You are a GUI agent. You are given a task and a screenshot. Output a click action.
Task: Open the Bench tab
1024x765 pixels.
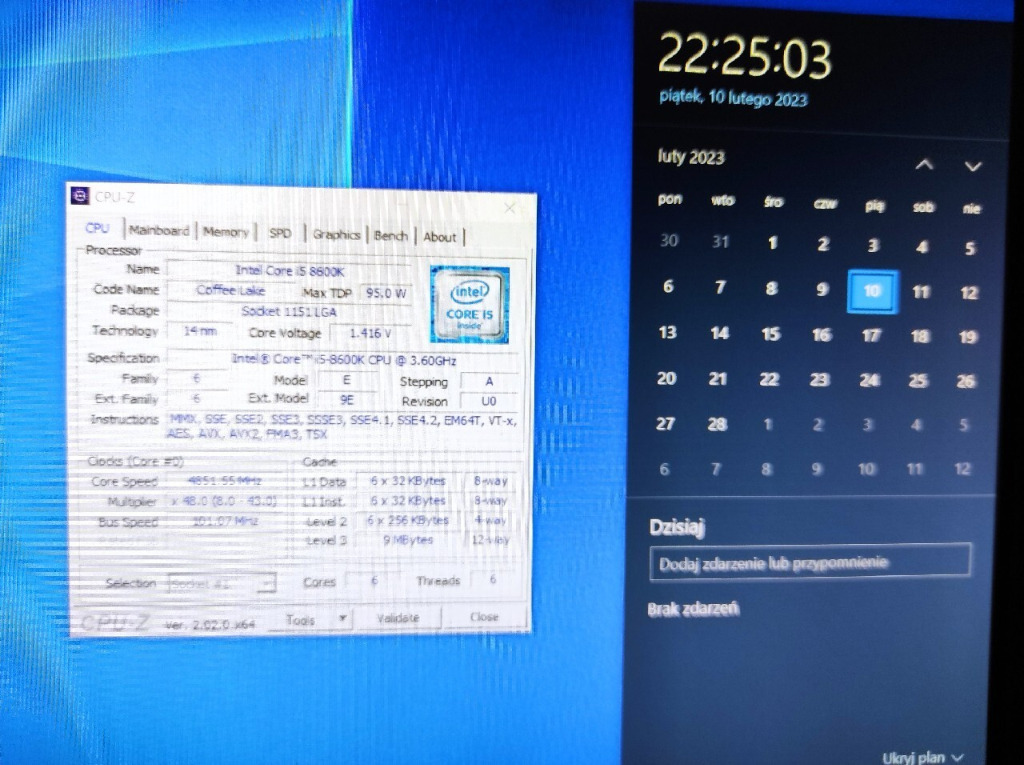(391, 236)
